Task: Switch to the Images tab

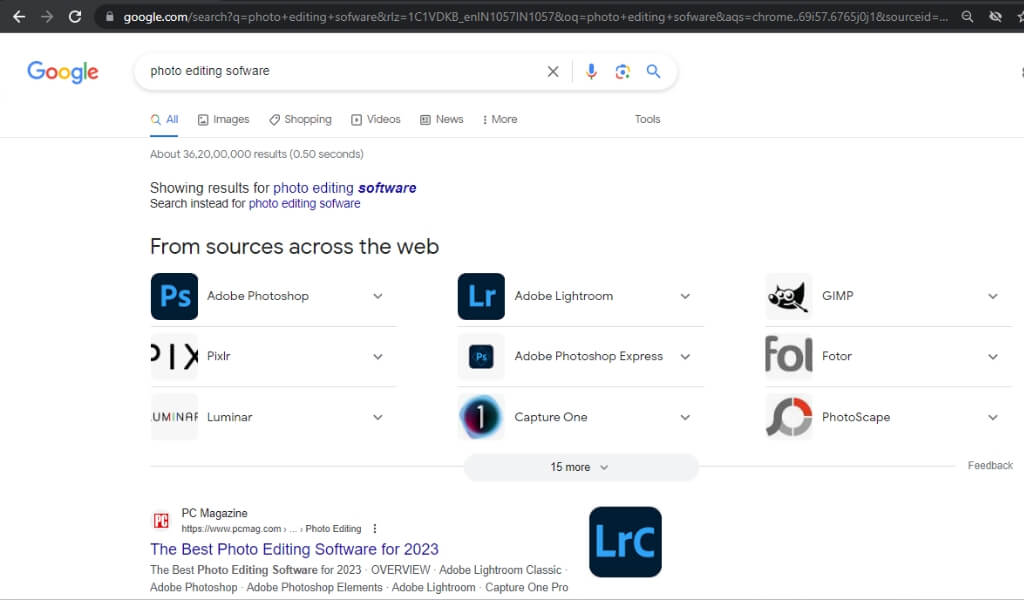Action: coord(223,119)
